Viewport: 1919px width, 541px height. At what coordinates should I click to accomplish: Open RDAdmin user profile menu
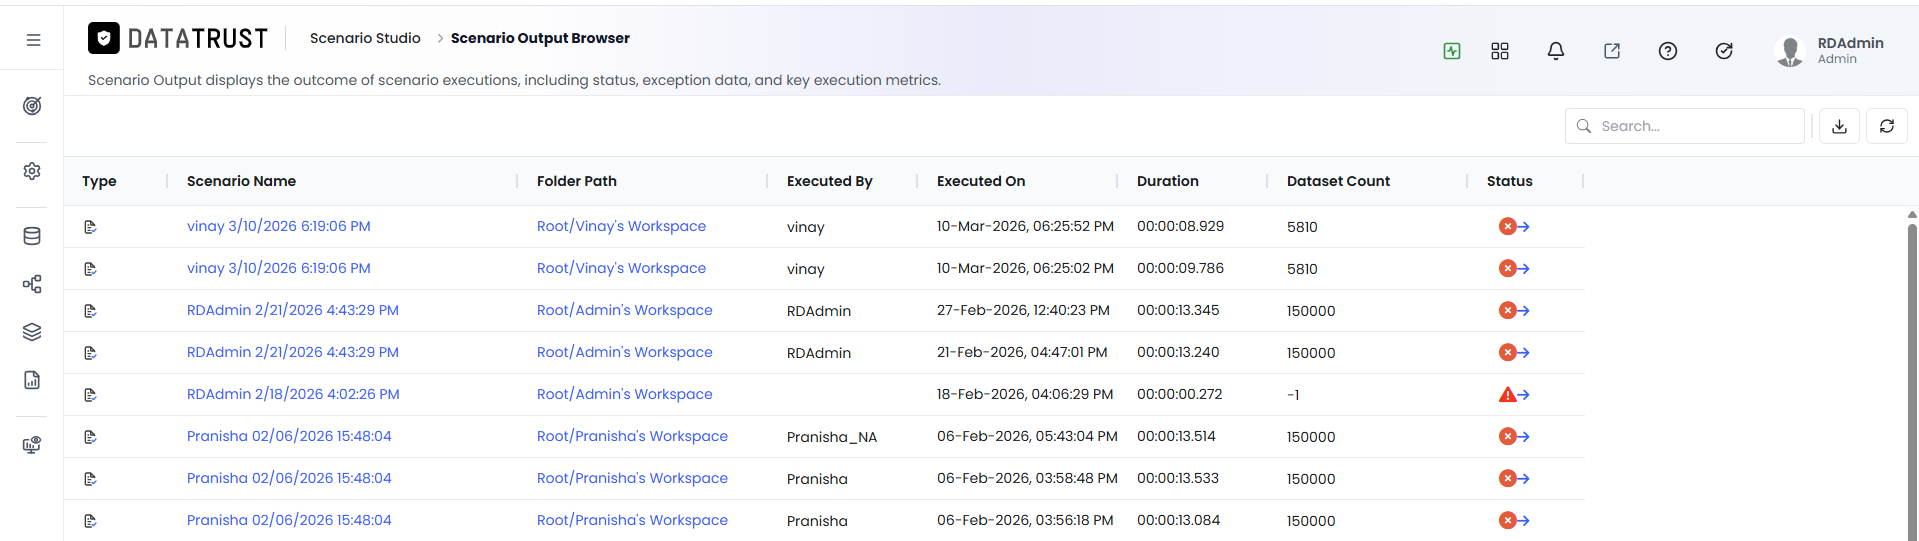(1830, 50)
